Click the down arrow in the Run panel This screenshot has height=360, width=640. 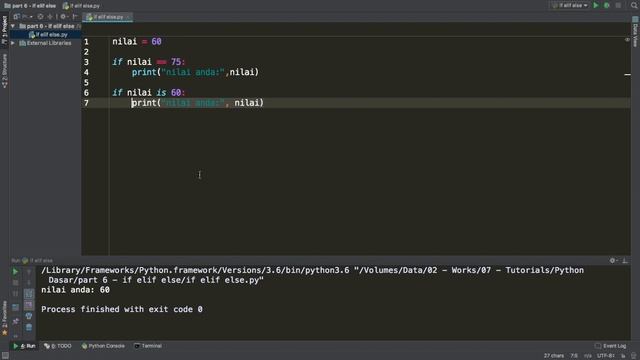[x=29, y=282]
